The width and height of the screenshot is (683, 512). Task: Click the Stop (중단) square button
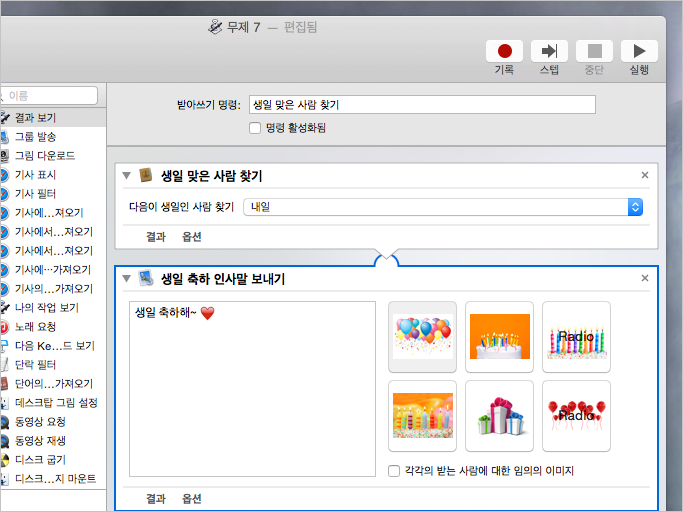pyautogui.click(x=595, y=51)
